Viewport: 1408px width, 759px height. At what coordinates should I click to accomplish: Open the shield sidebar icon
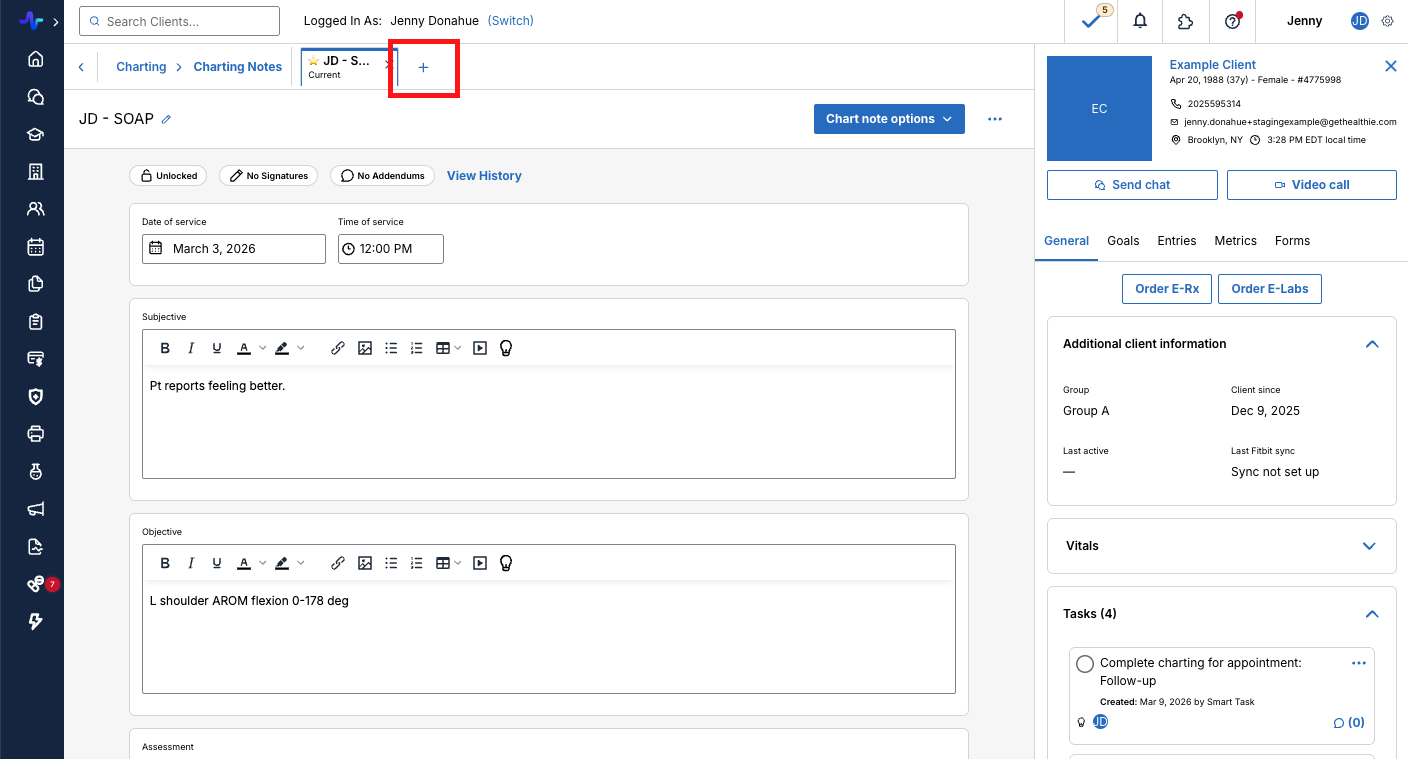(x=36, y=397)
